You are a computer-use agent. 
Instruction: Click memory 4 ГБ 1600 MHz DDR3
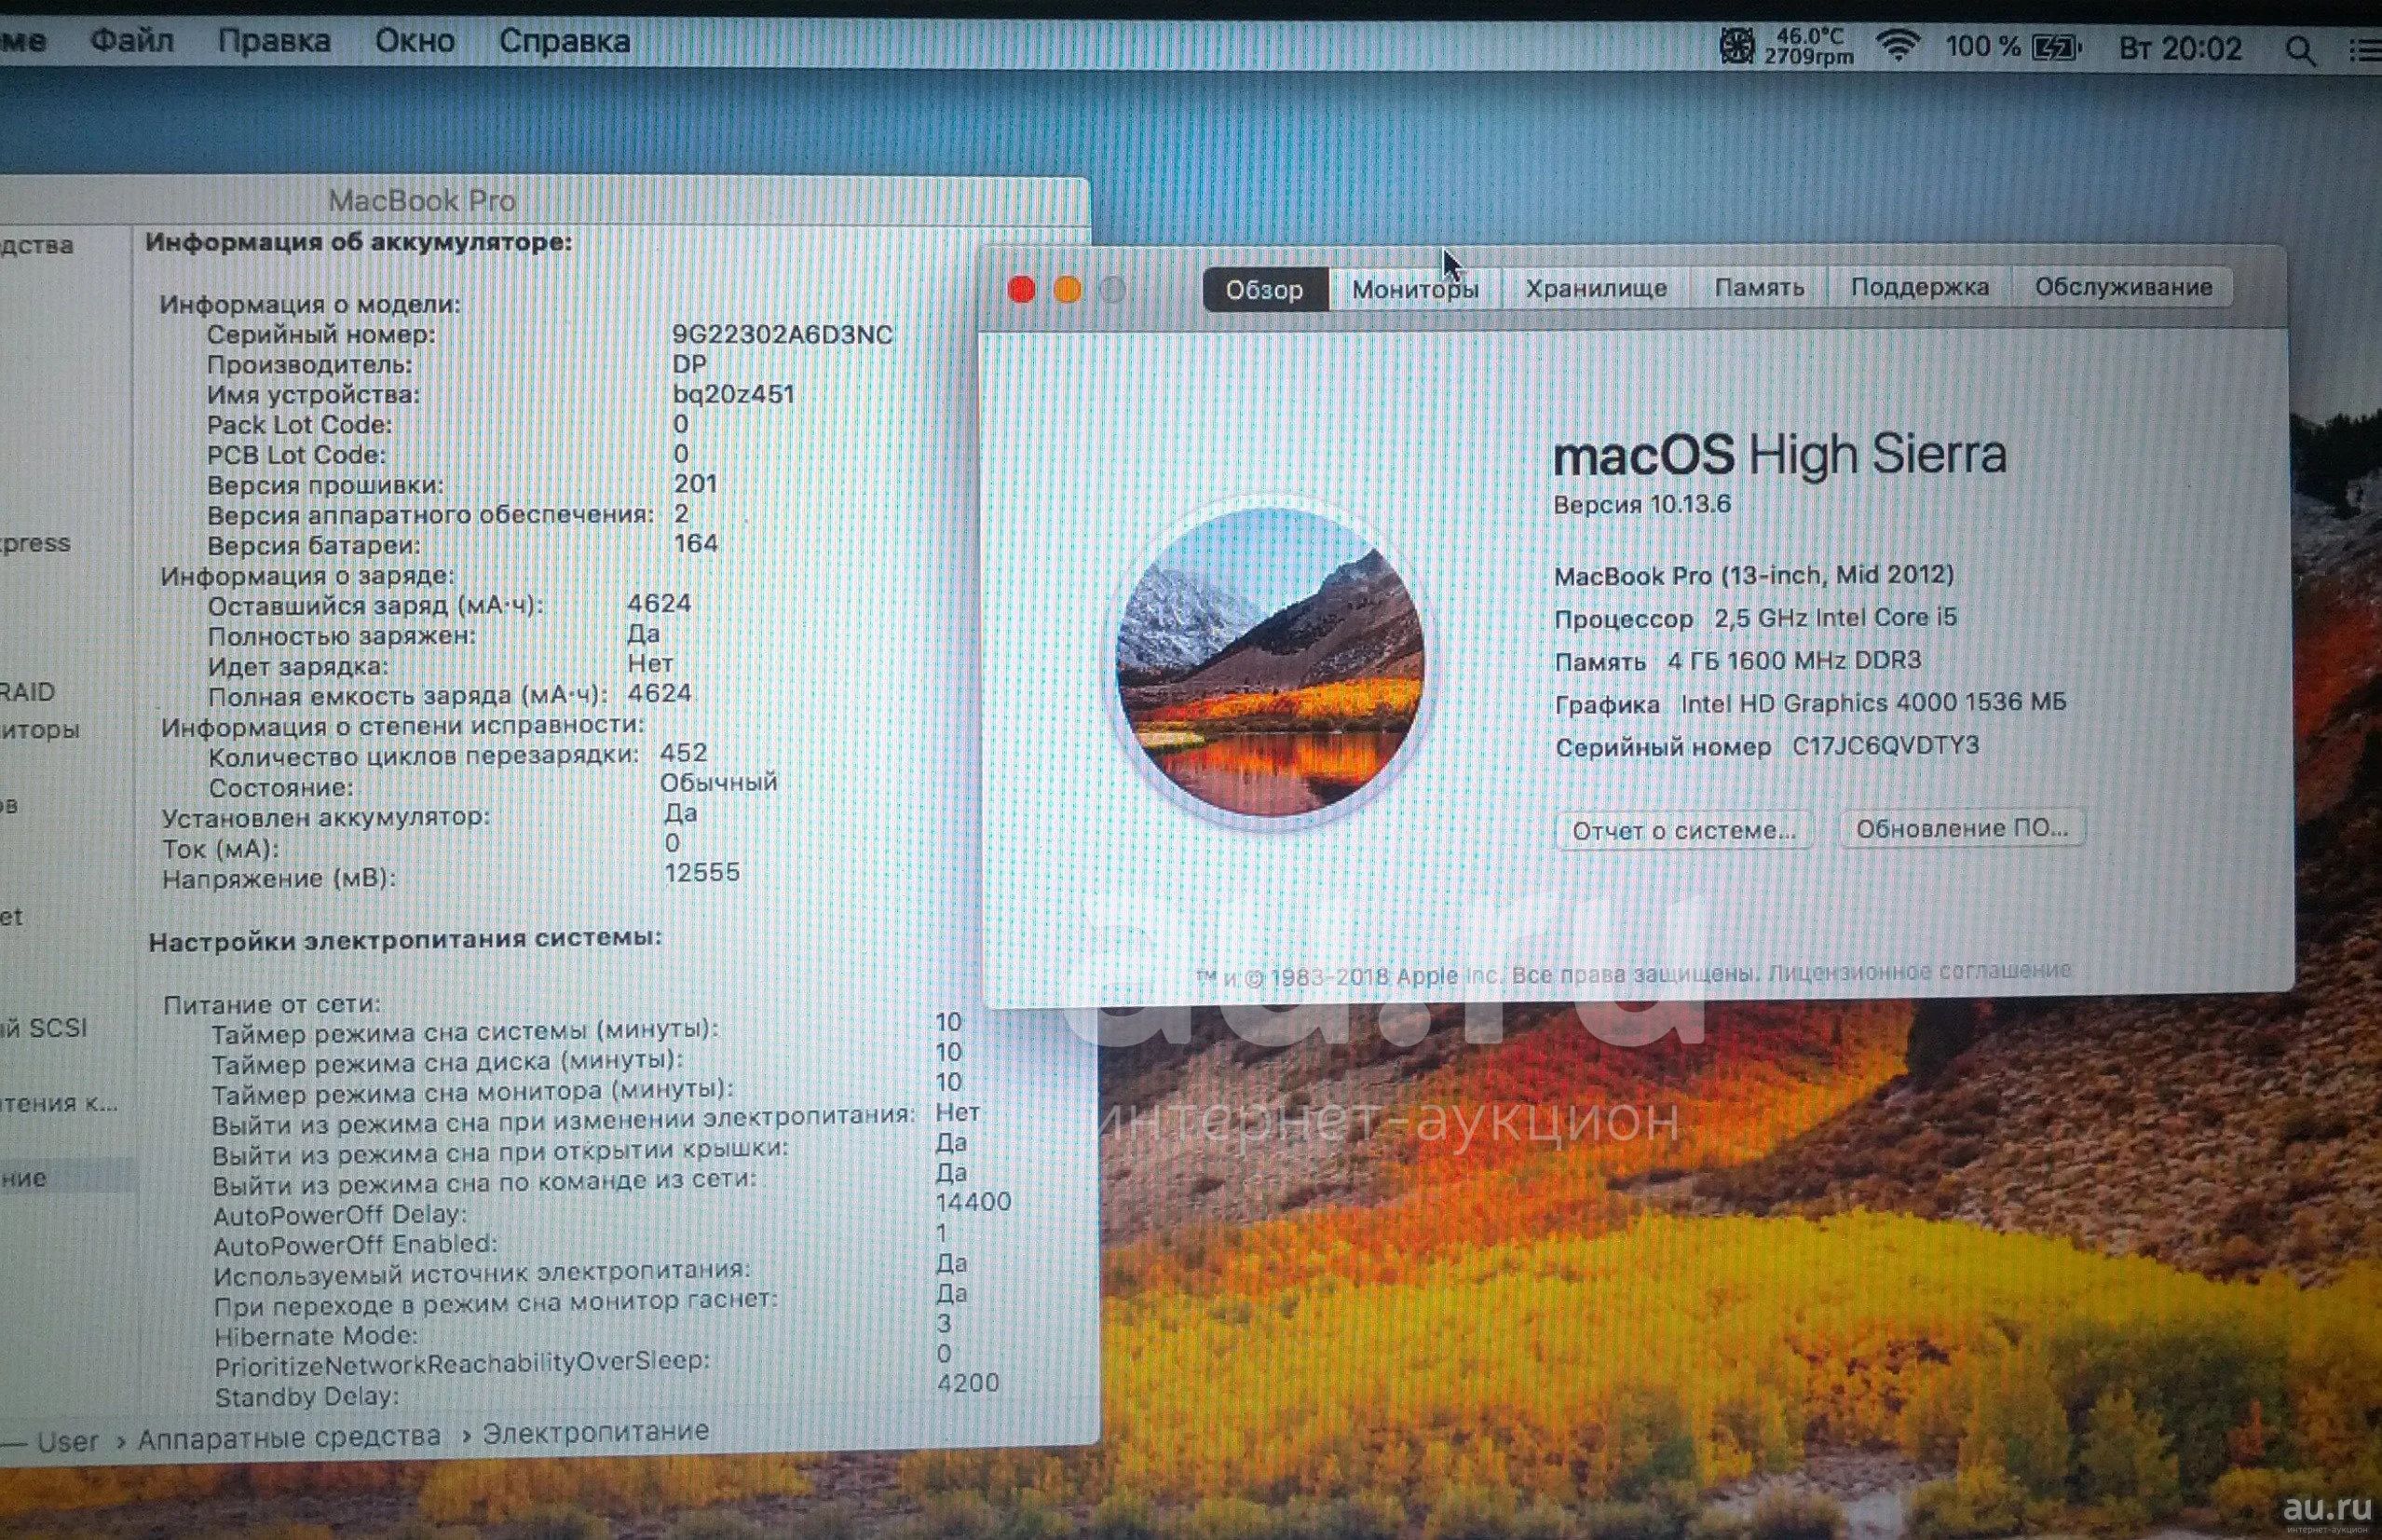pyautogui.click(x=1794, y=661)
